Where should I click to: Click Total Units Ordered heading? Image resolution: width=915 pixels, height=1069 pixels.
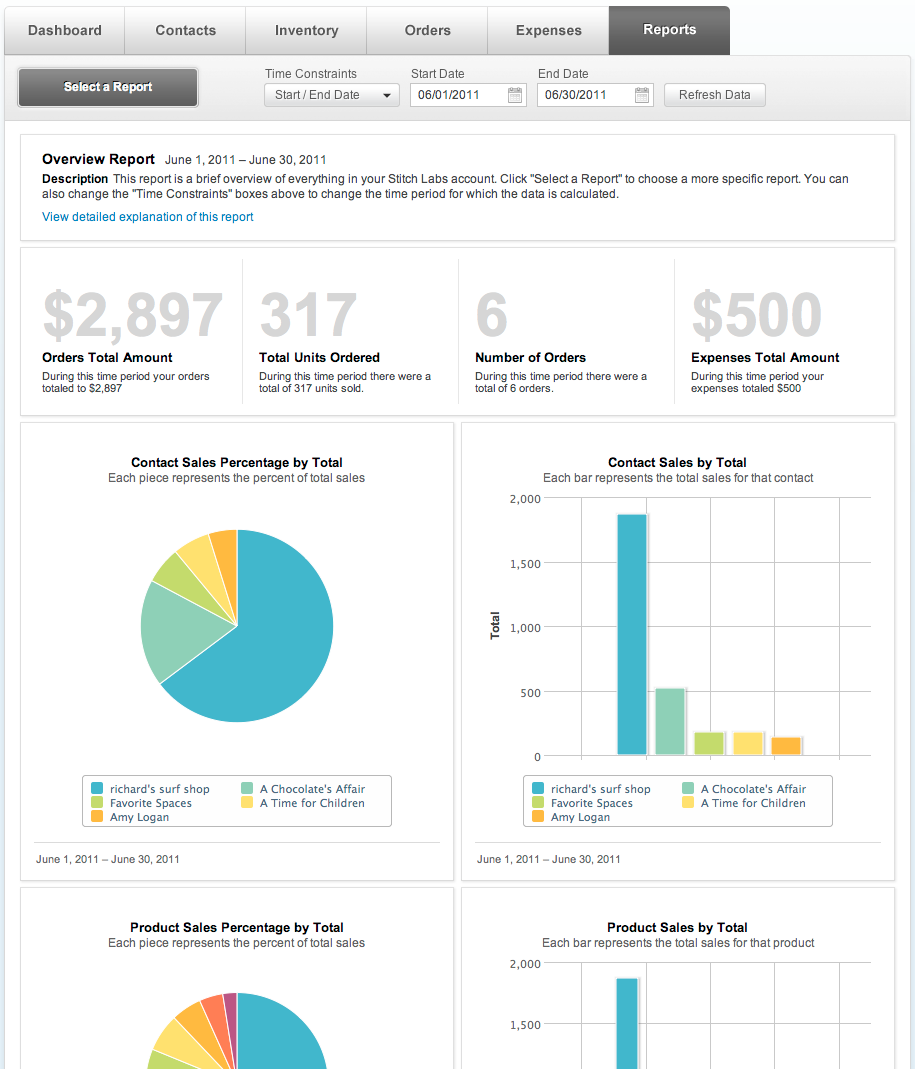coord(319,357)
